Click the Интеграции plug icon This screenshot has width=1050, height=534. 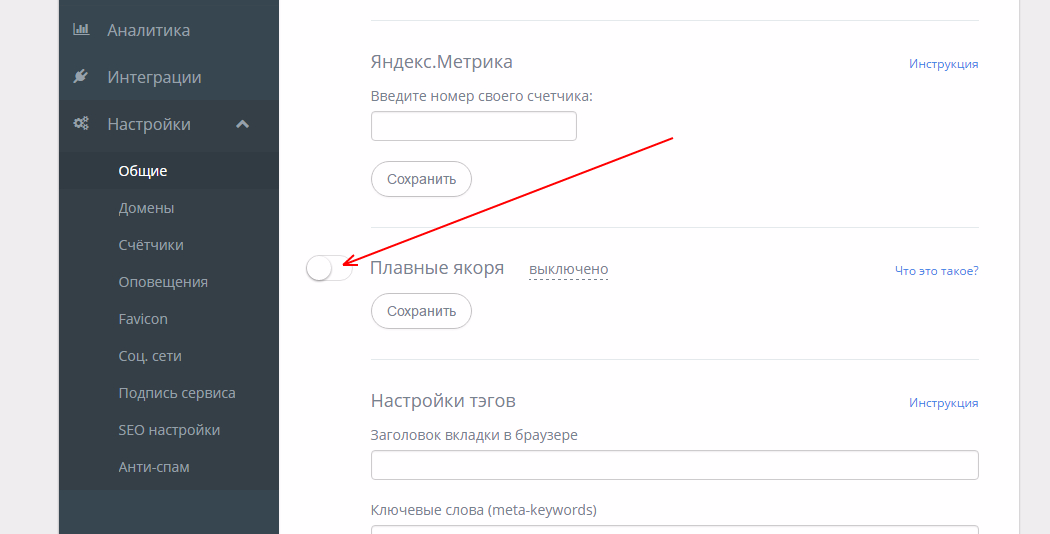(81, 76)
